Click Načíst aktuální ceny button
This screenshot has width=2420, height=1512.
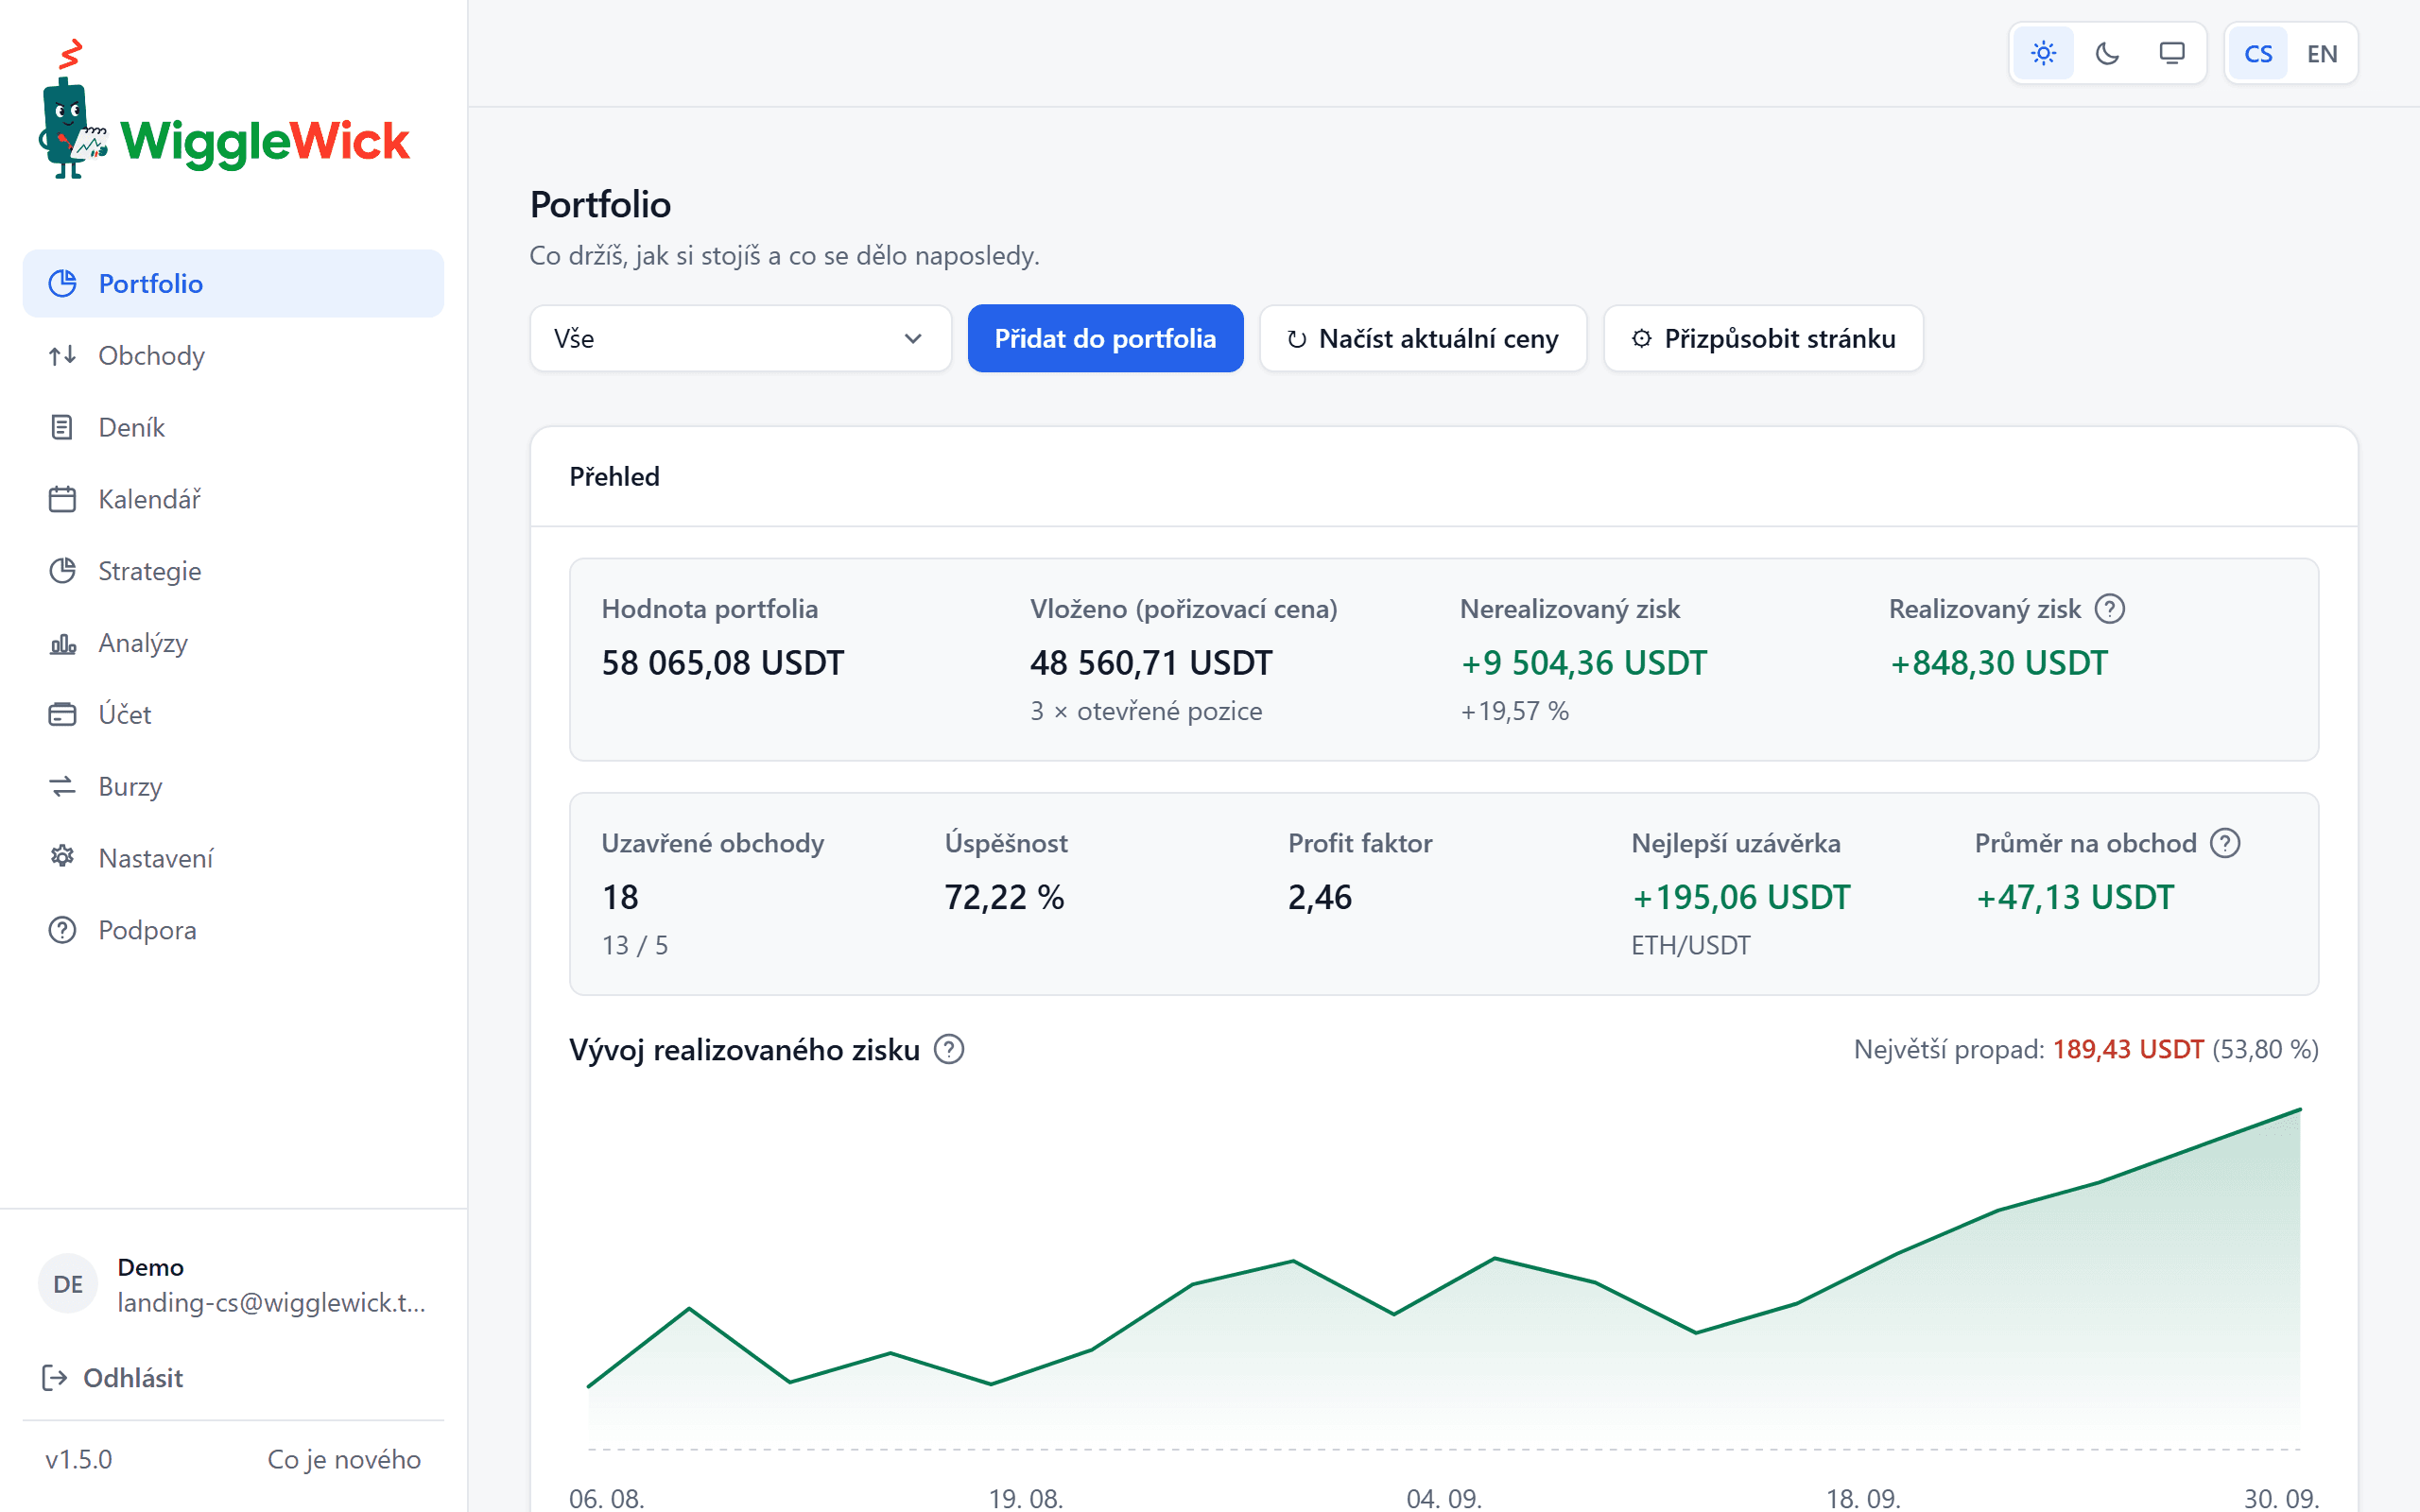[1422, 338]
